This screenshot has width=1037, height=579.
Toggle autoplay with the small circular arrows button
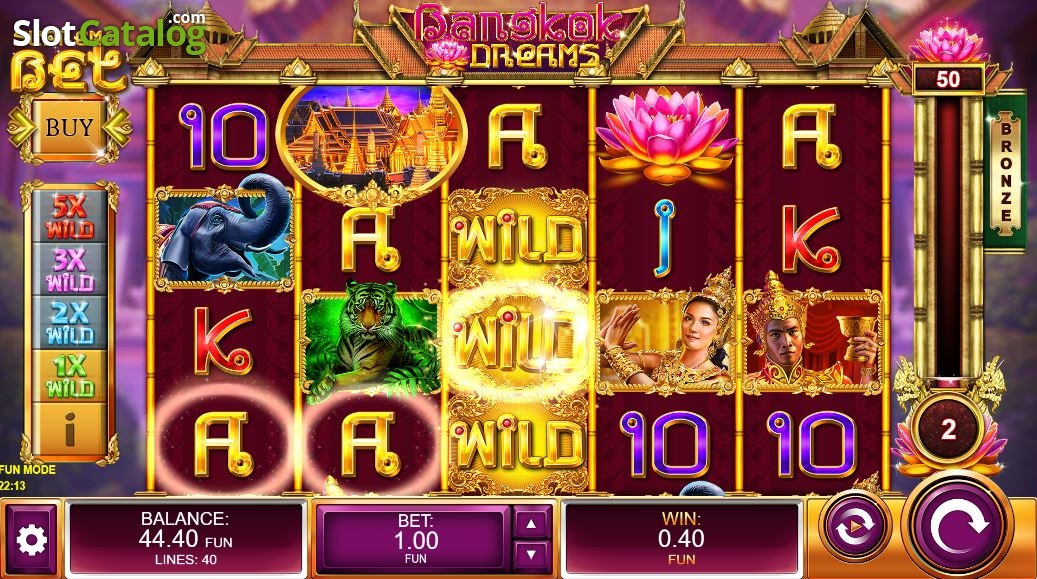tap(854, 527)
